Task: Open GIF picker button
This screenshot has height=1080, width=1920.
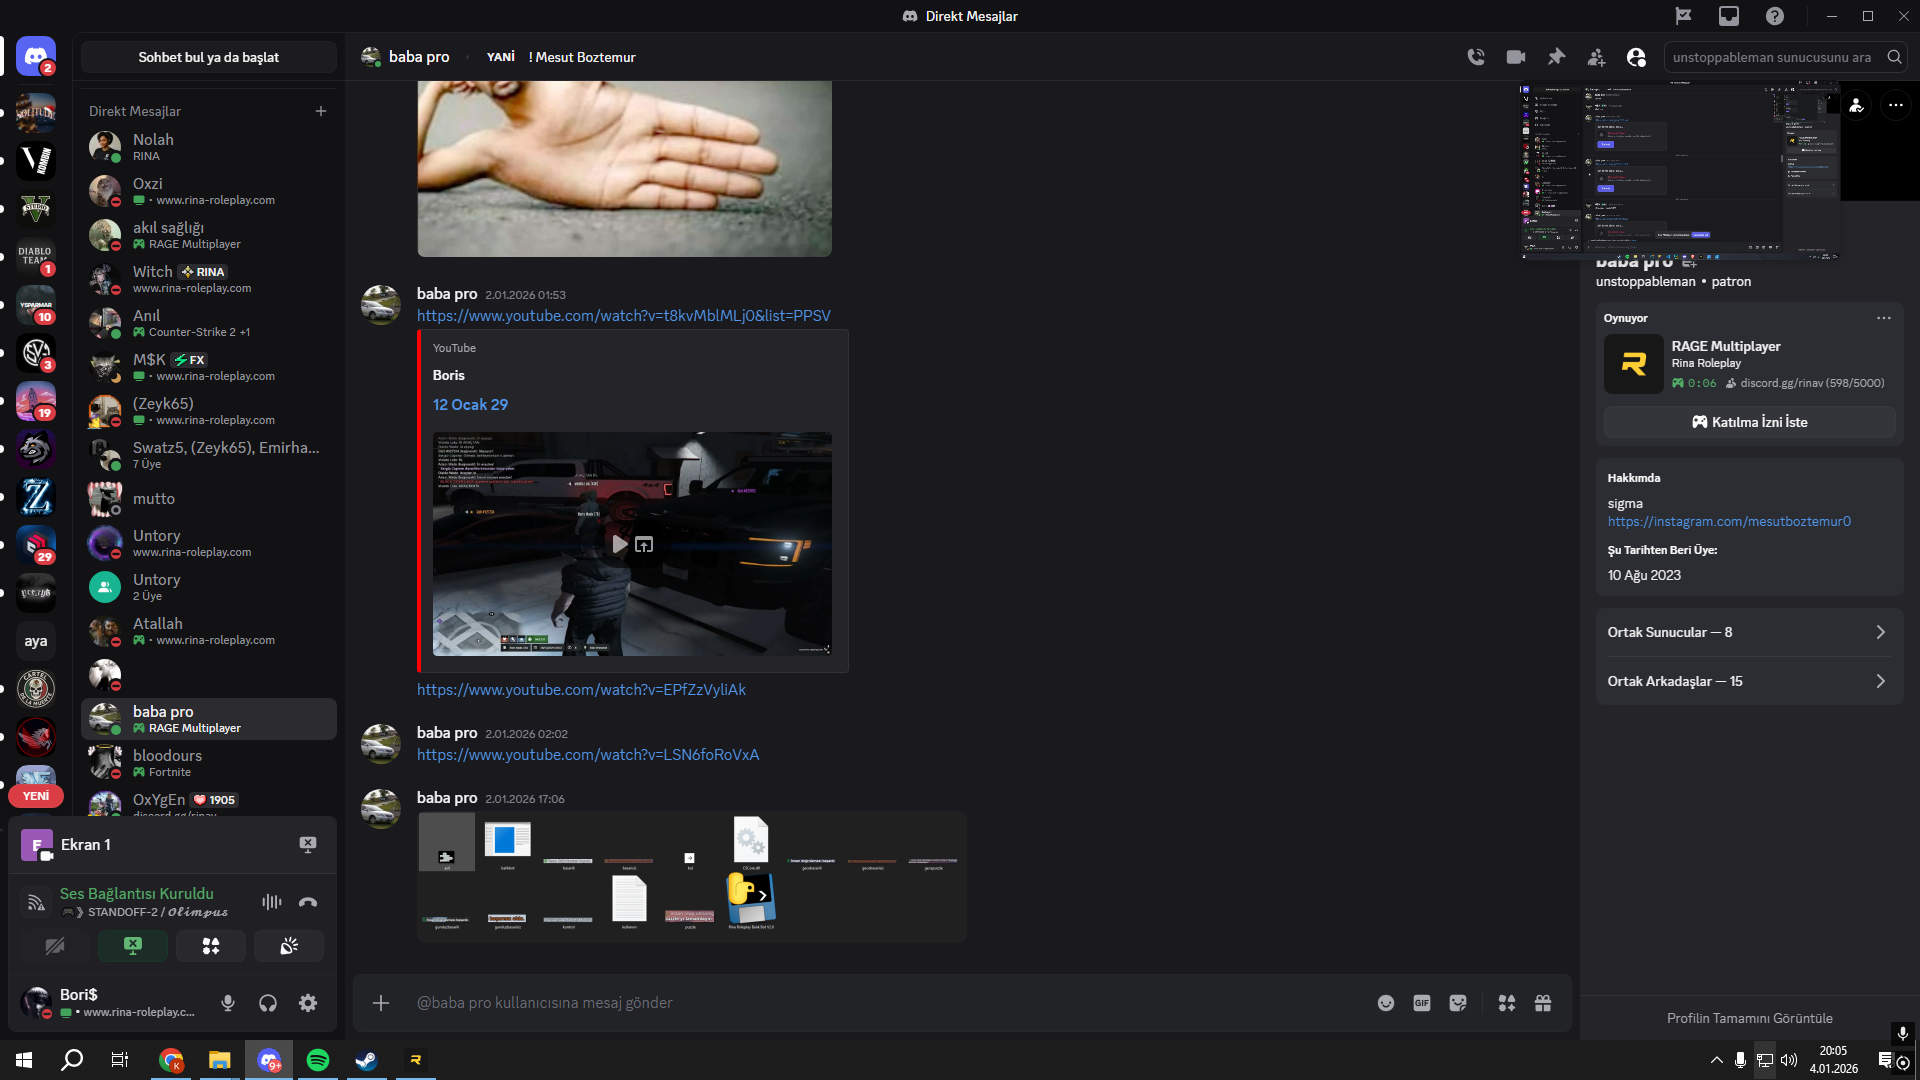Action: pyautogui.click(x=1422, y=1003)
